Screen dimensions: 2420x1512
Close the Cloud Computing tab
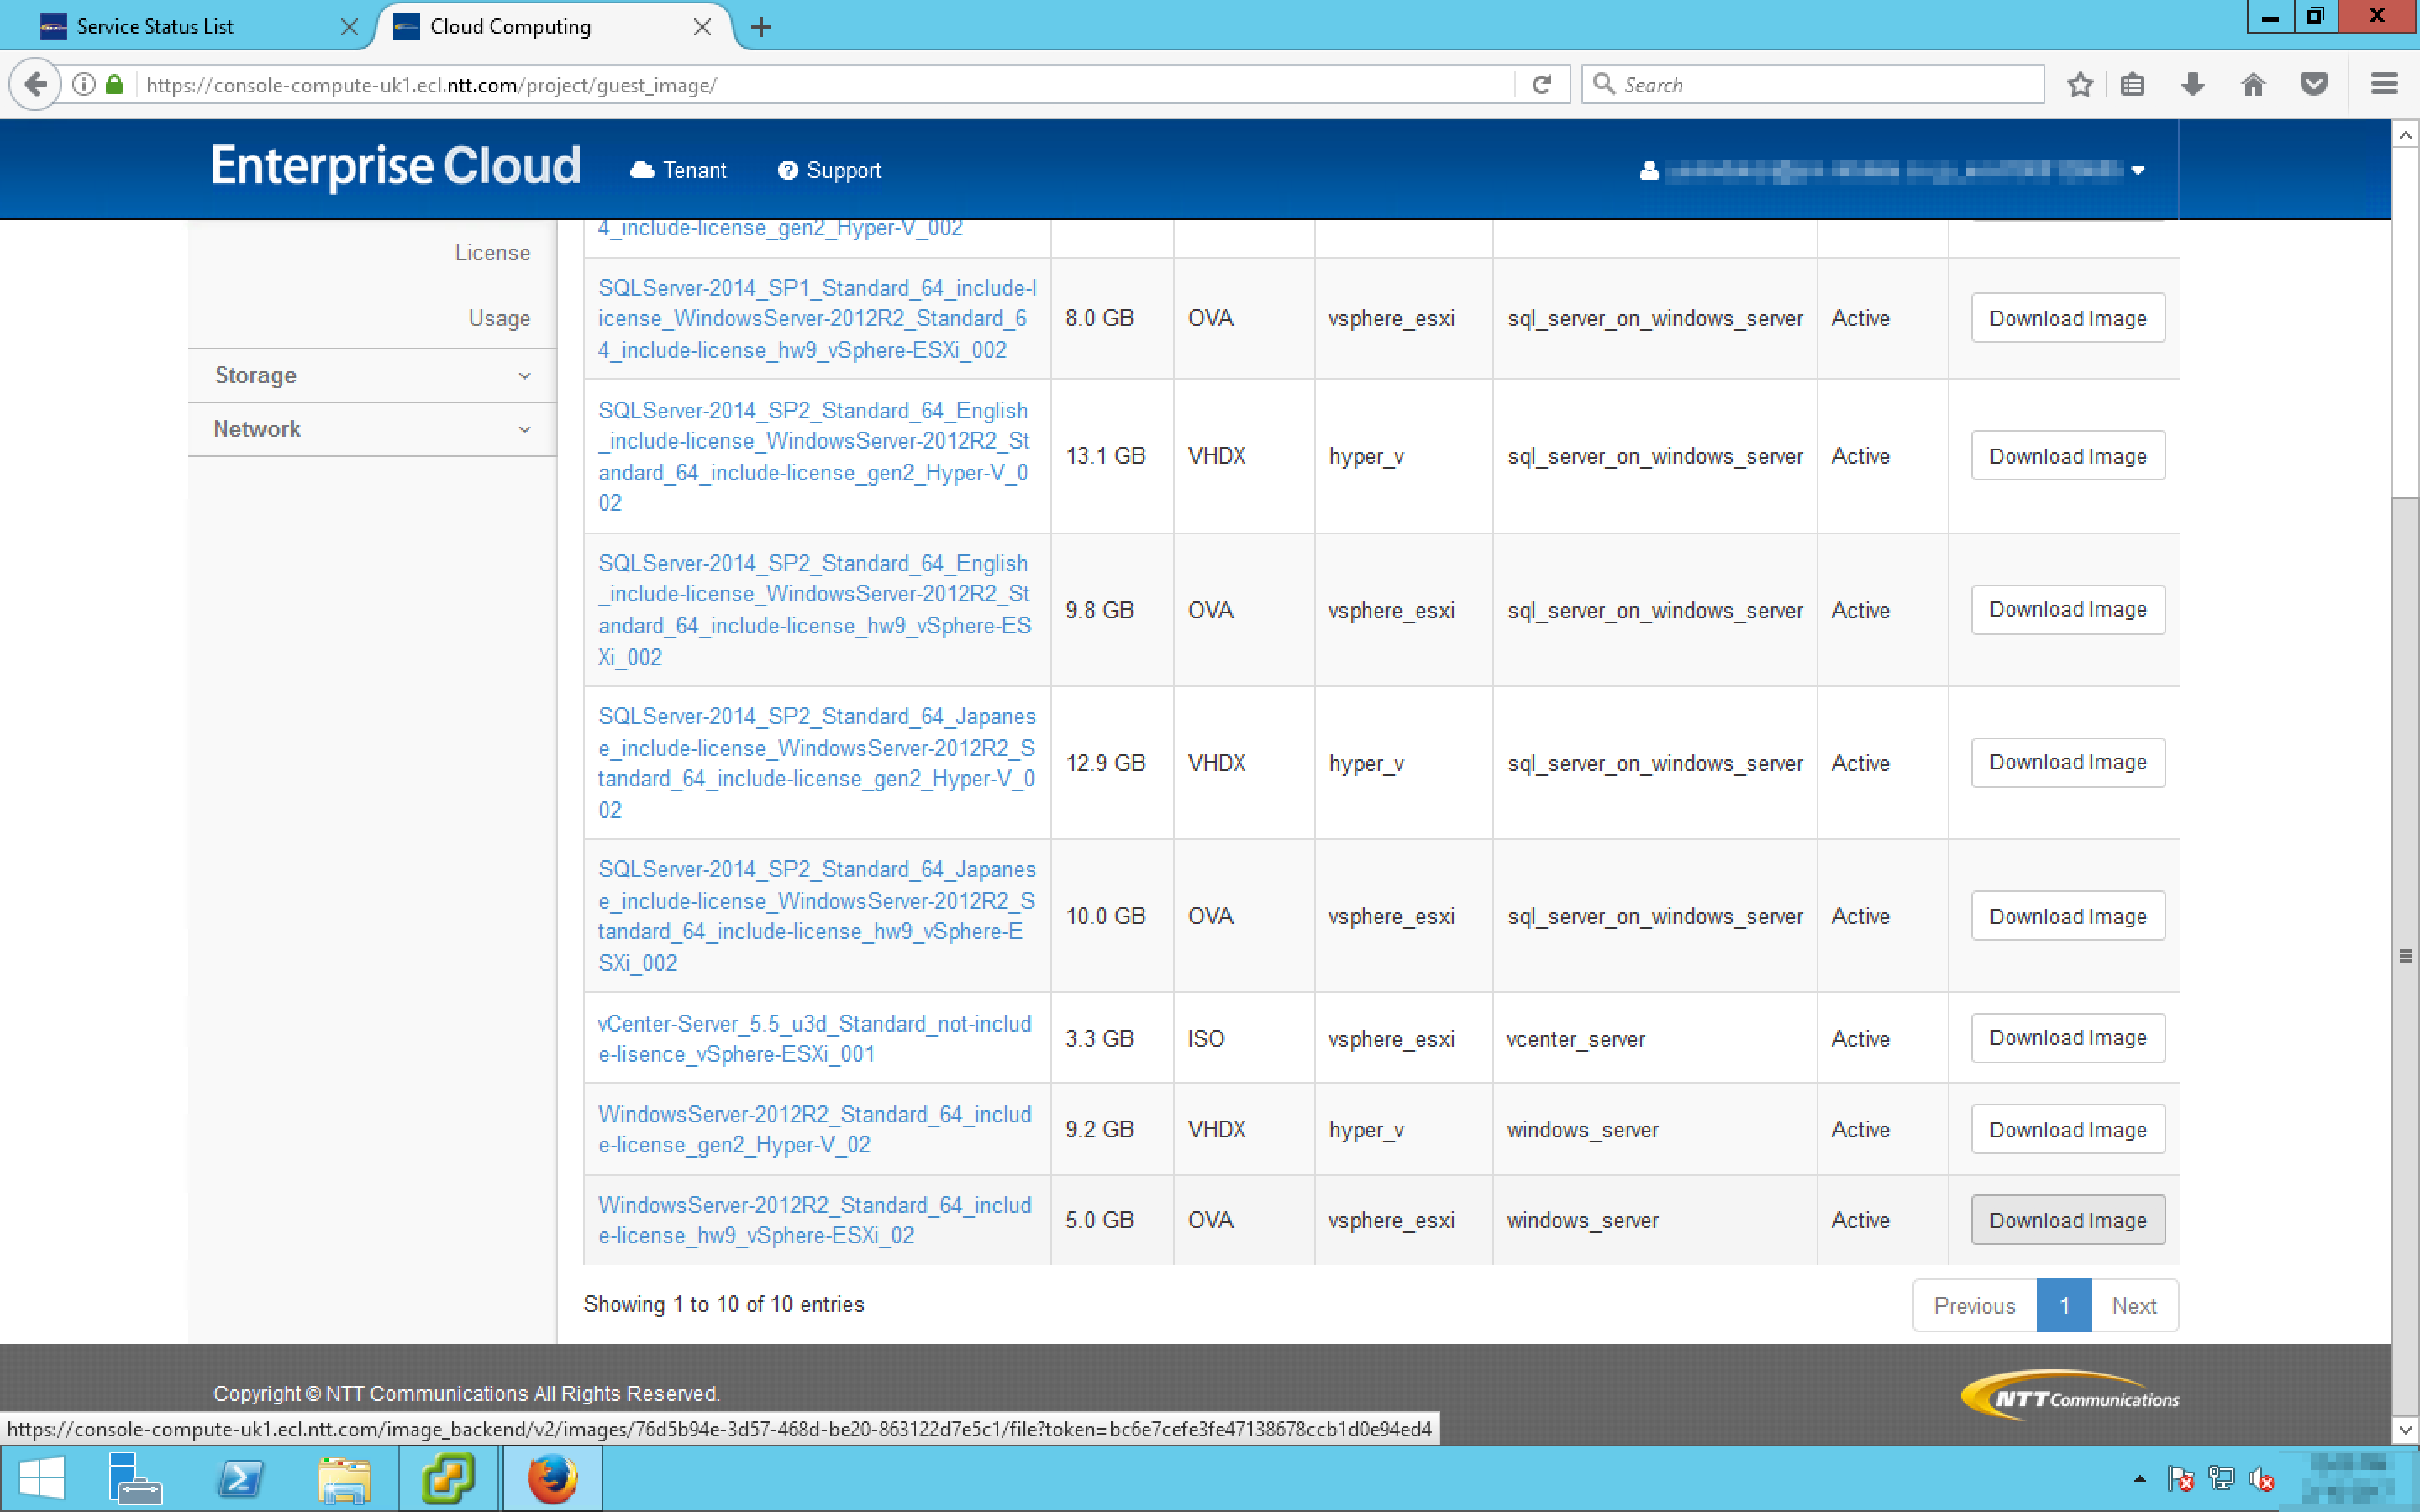pos(702,27)
